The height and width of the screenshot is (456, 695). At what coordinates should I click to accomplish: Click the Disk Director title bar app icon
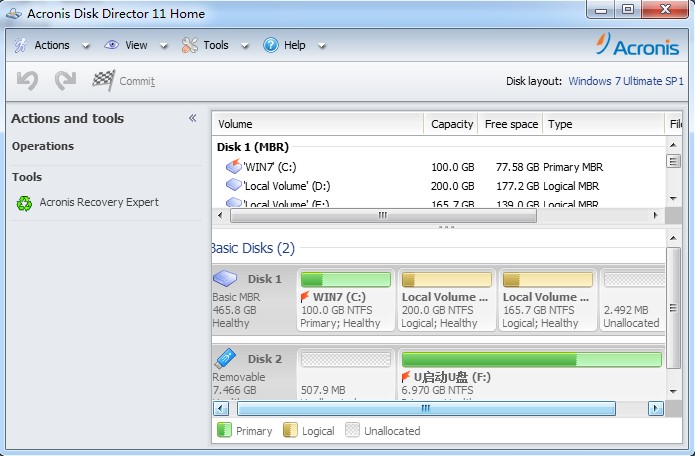pos(14,13)
